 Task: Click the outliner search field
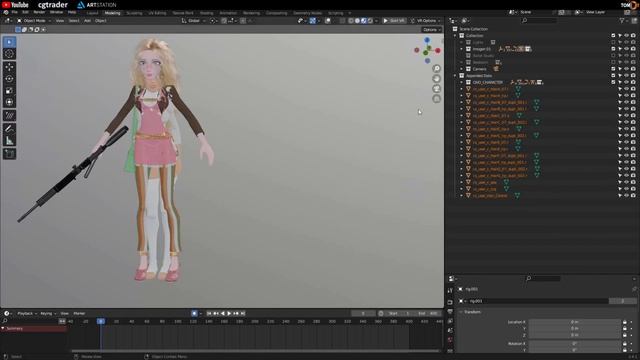pos(539,20)
